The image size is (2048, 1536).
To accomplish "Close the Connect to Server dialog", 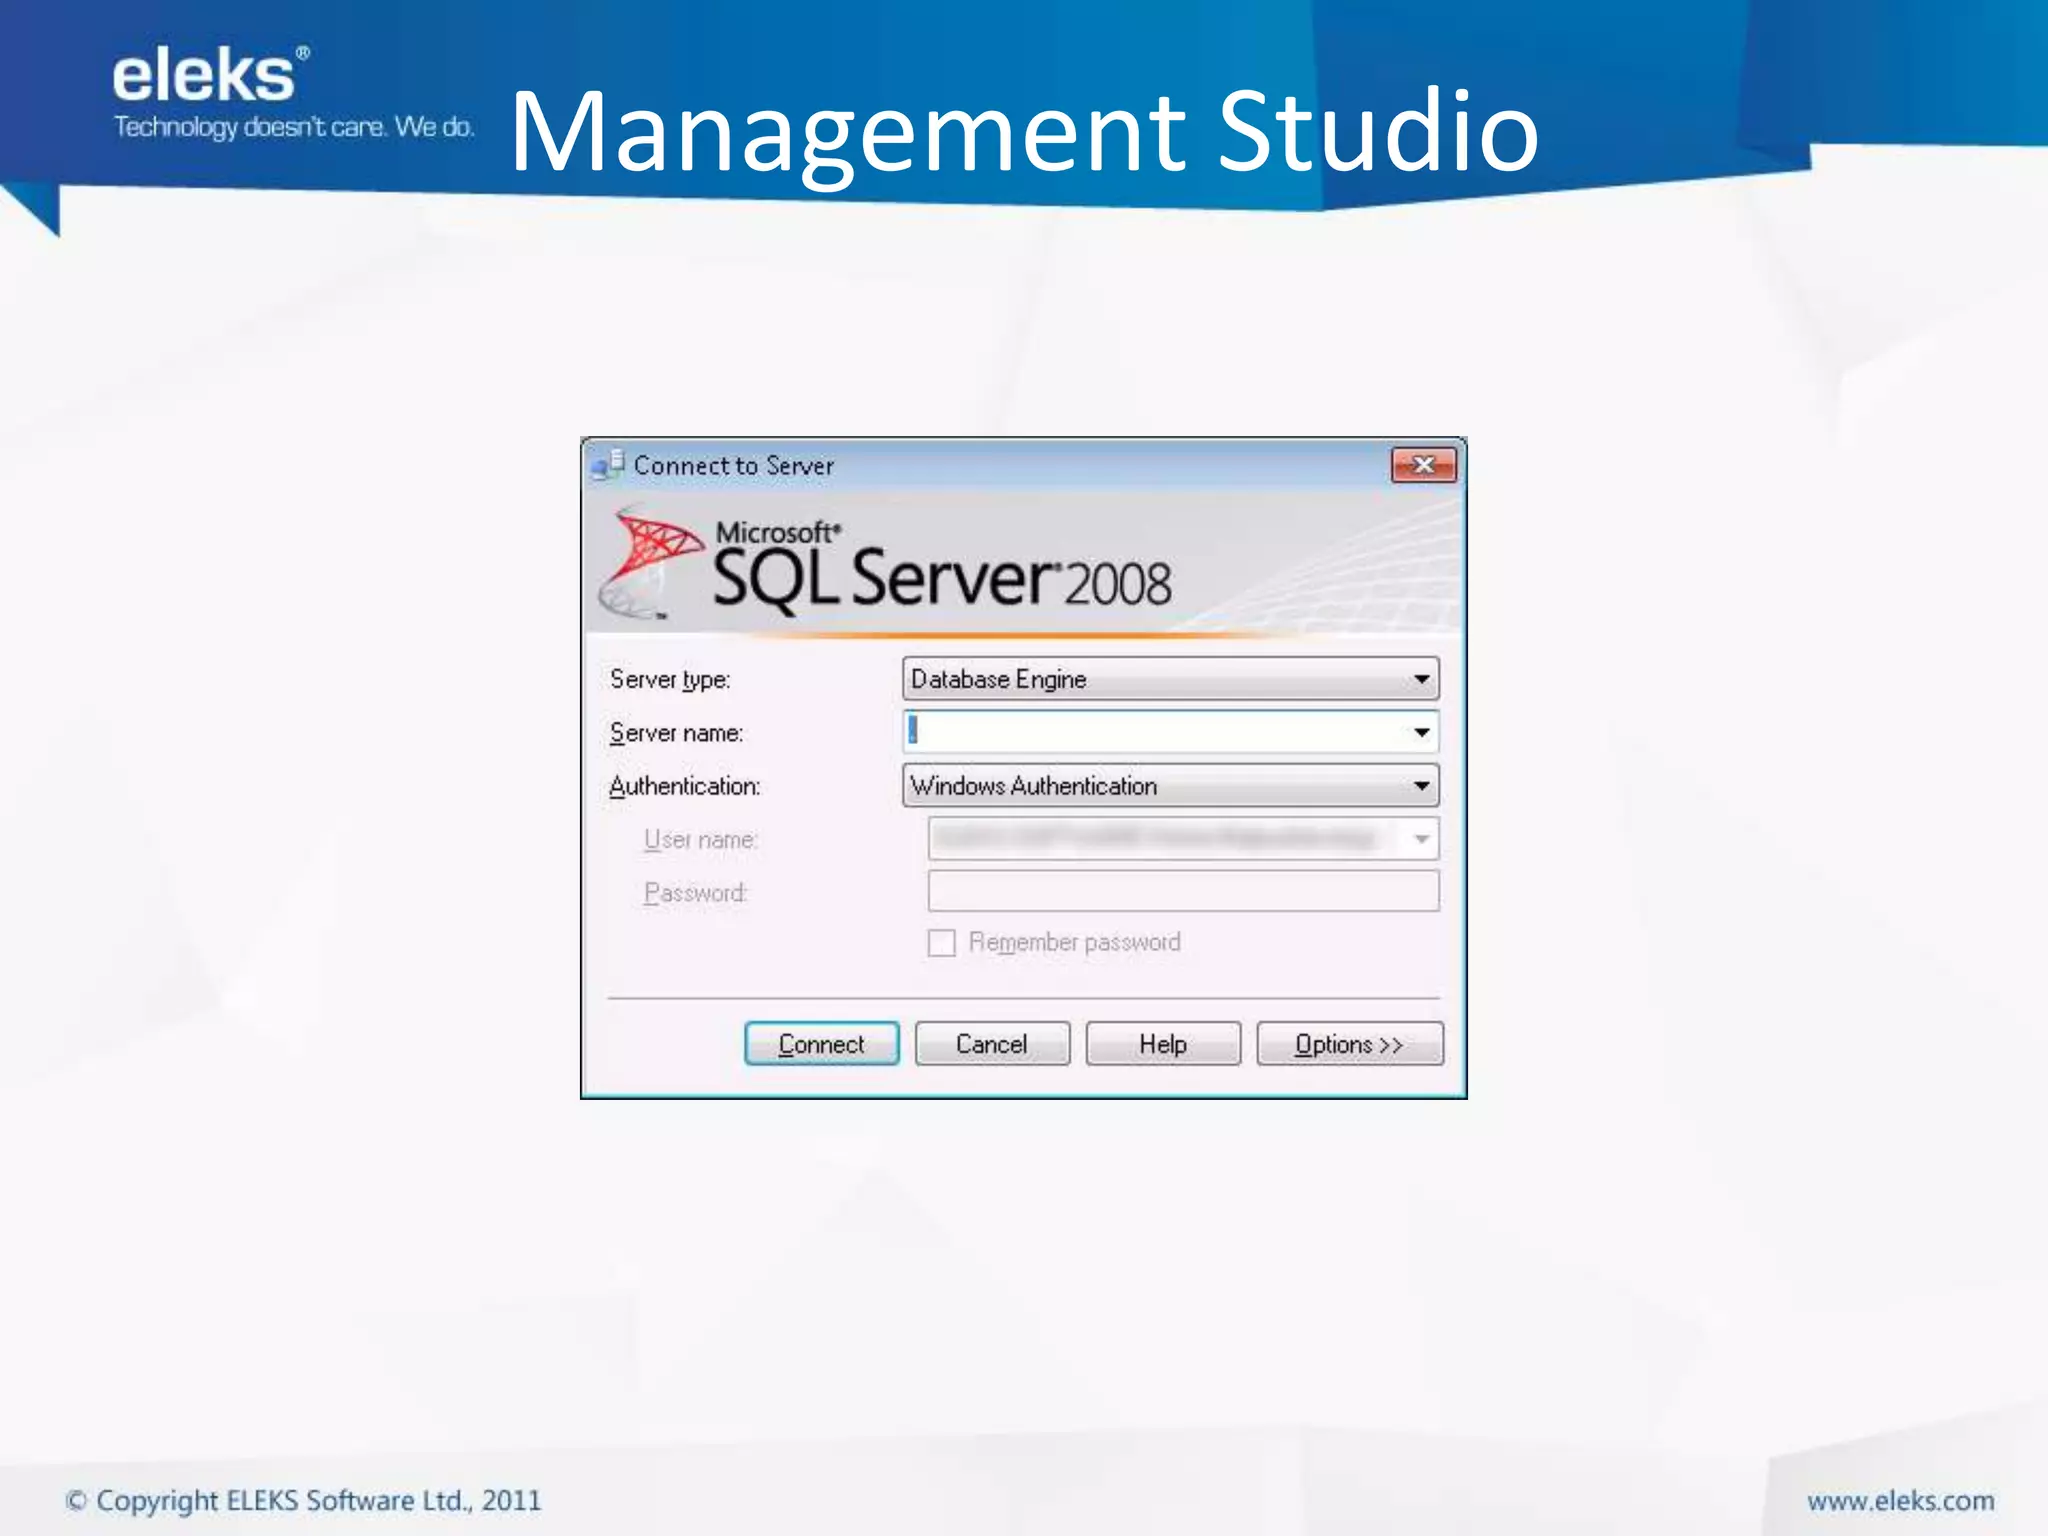I will pos(1423,465).
